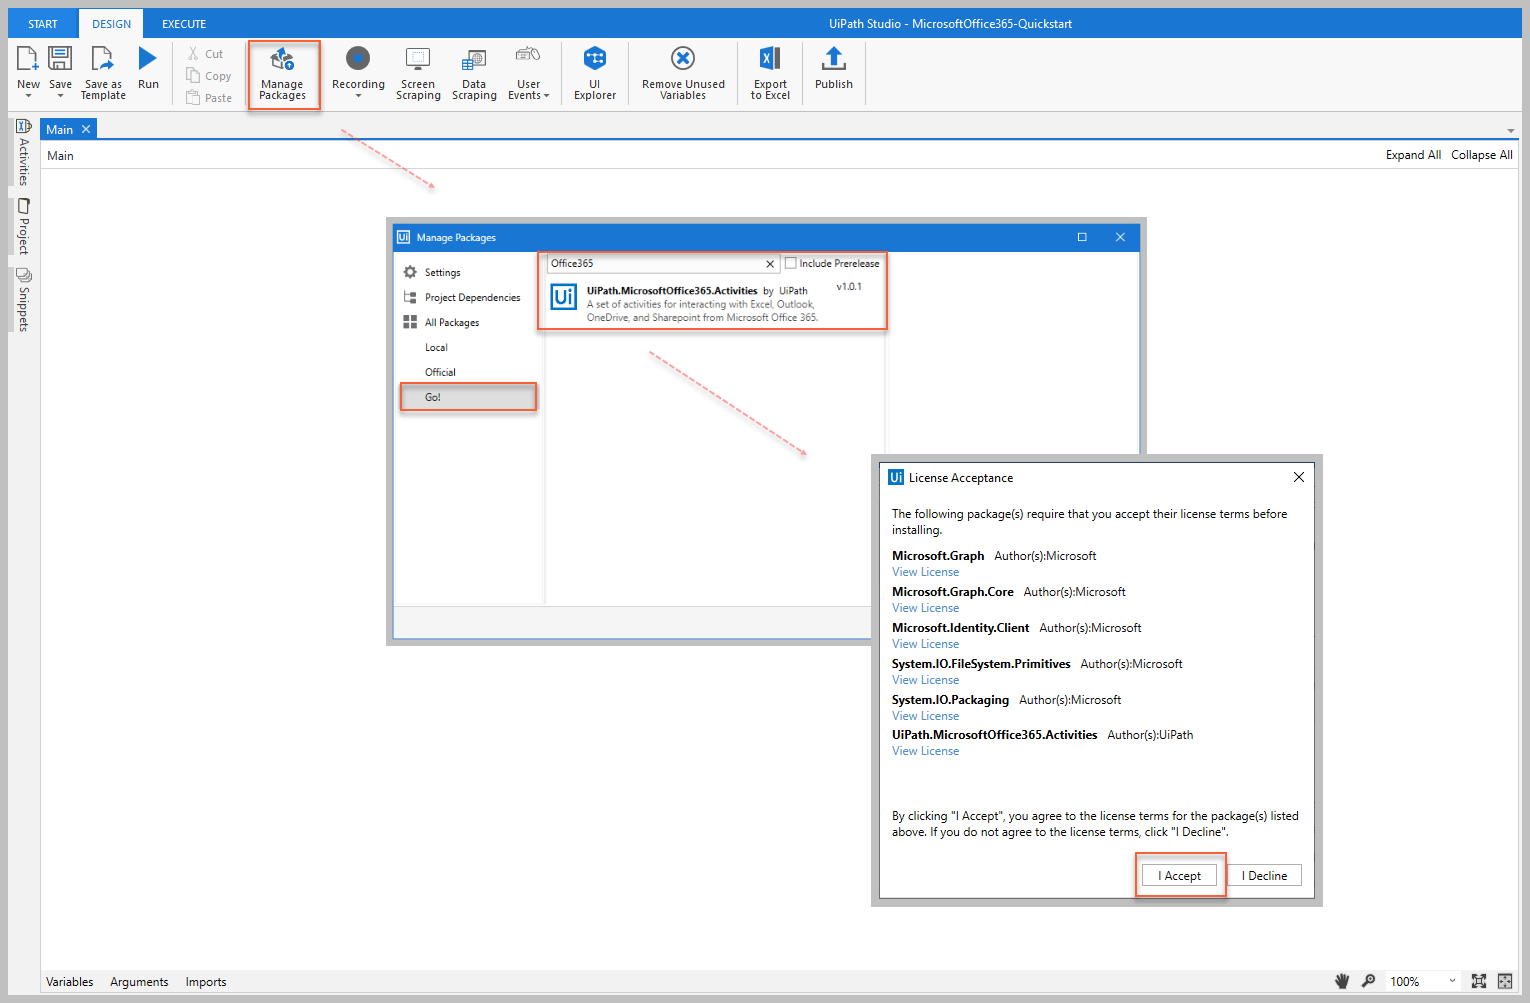Close the License Acceptance dialog
Image resolution: width=1530 pixels, height=1003 pixels.
pyautogui.click(x=1298, y=477)
